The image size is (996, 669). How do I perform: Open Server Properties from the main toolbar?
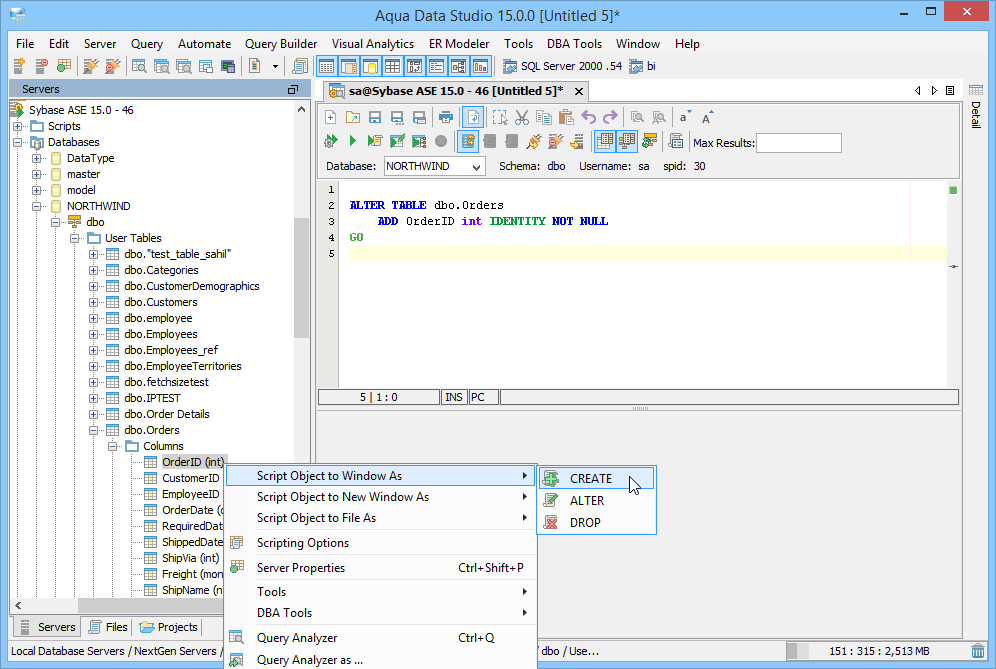[64, 66]
